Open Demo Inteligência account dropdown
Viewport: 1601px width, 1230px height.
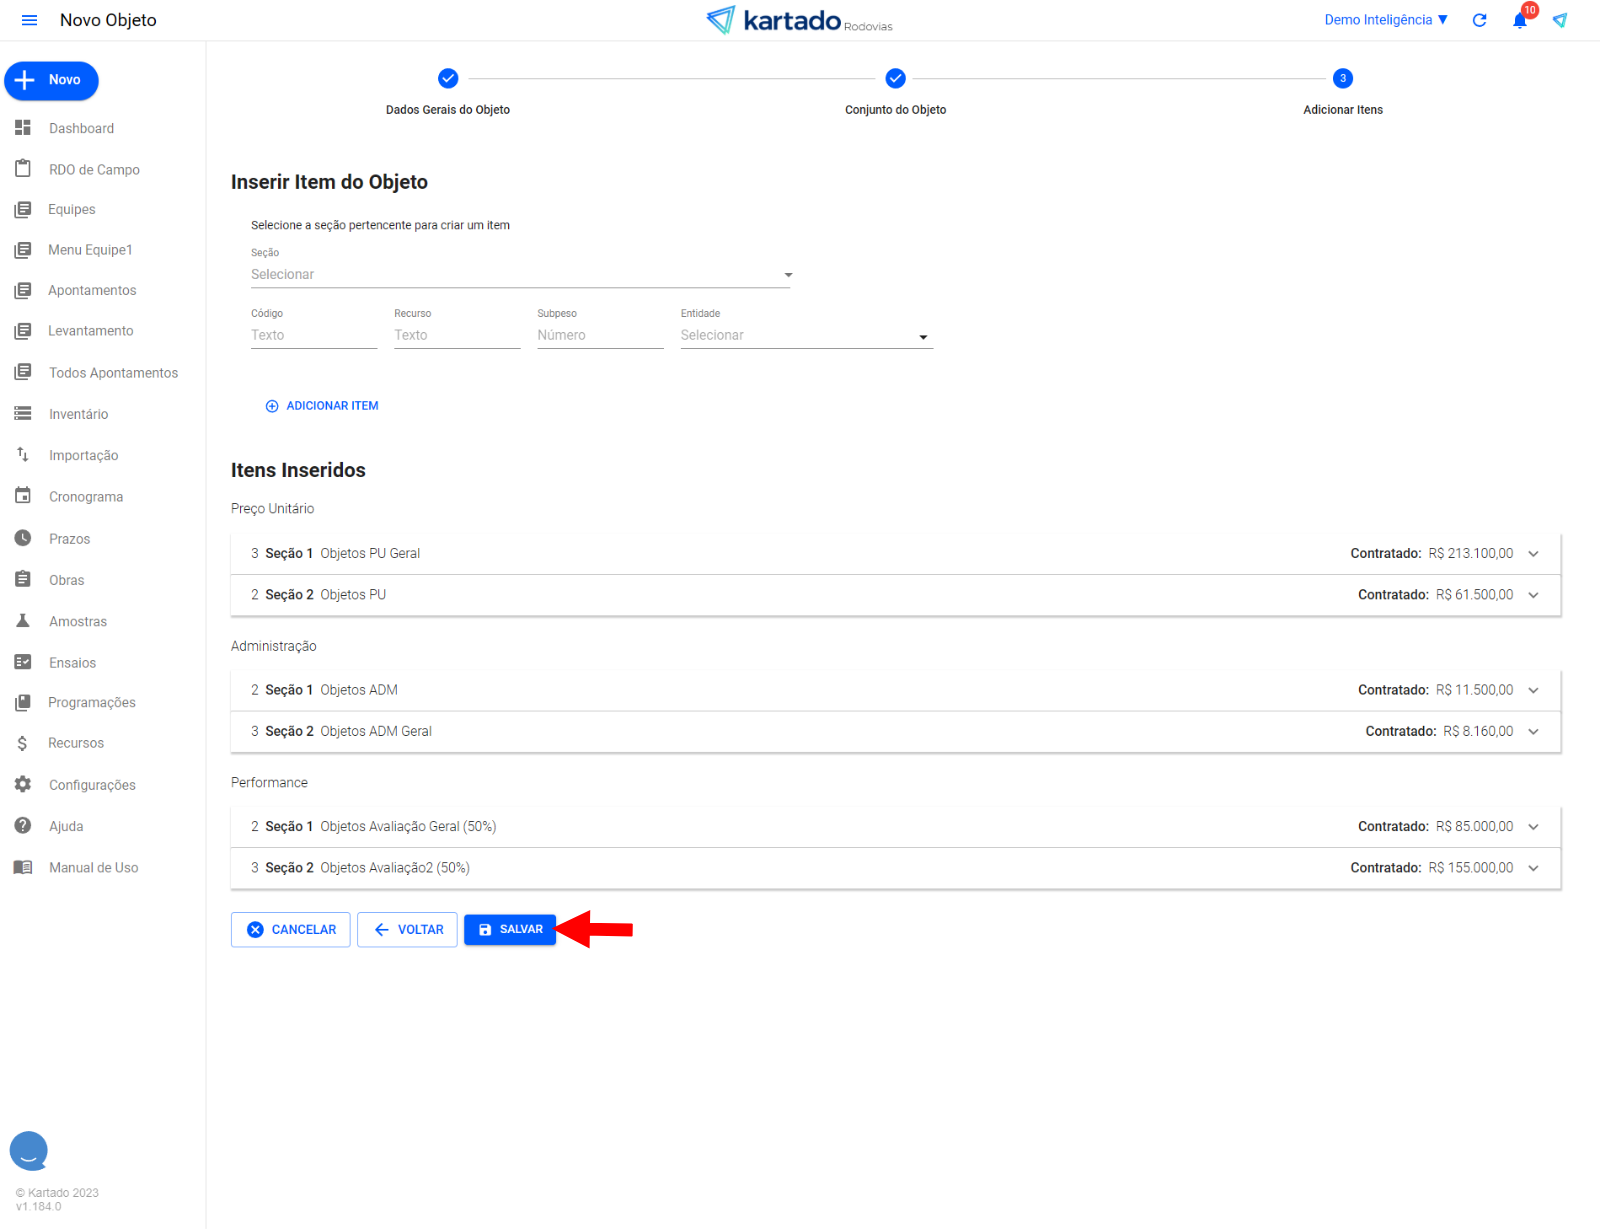[1385, 20]
